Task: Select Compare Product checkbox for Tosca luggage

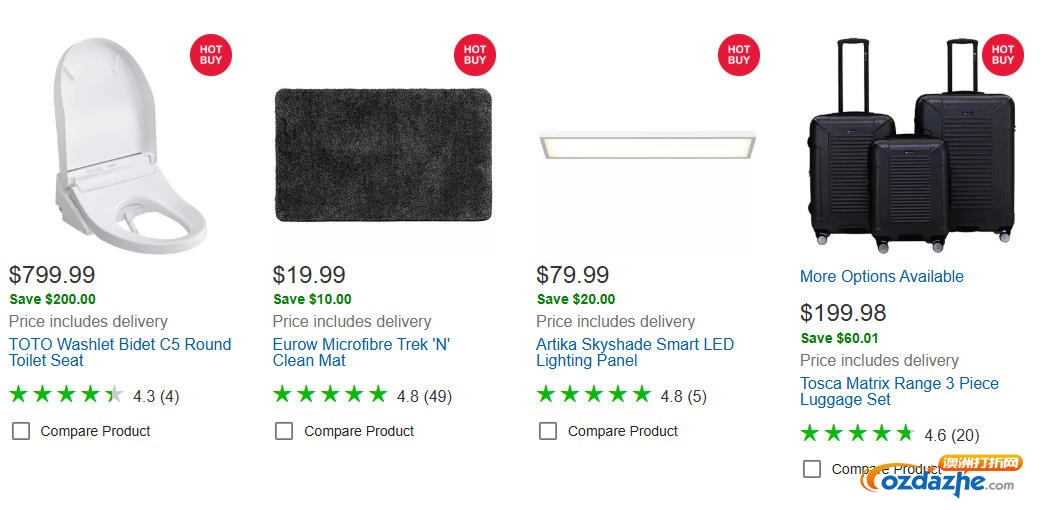Action: pyautogui.click(x=812, y=469)
